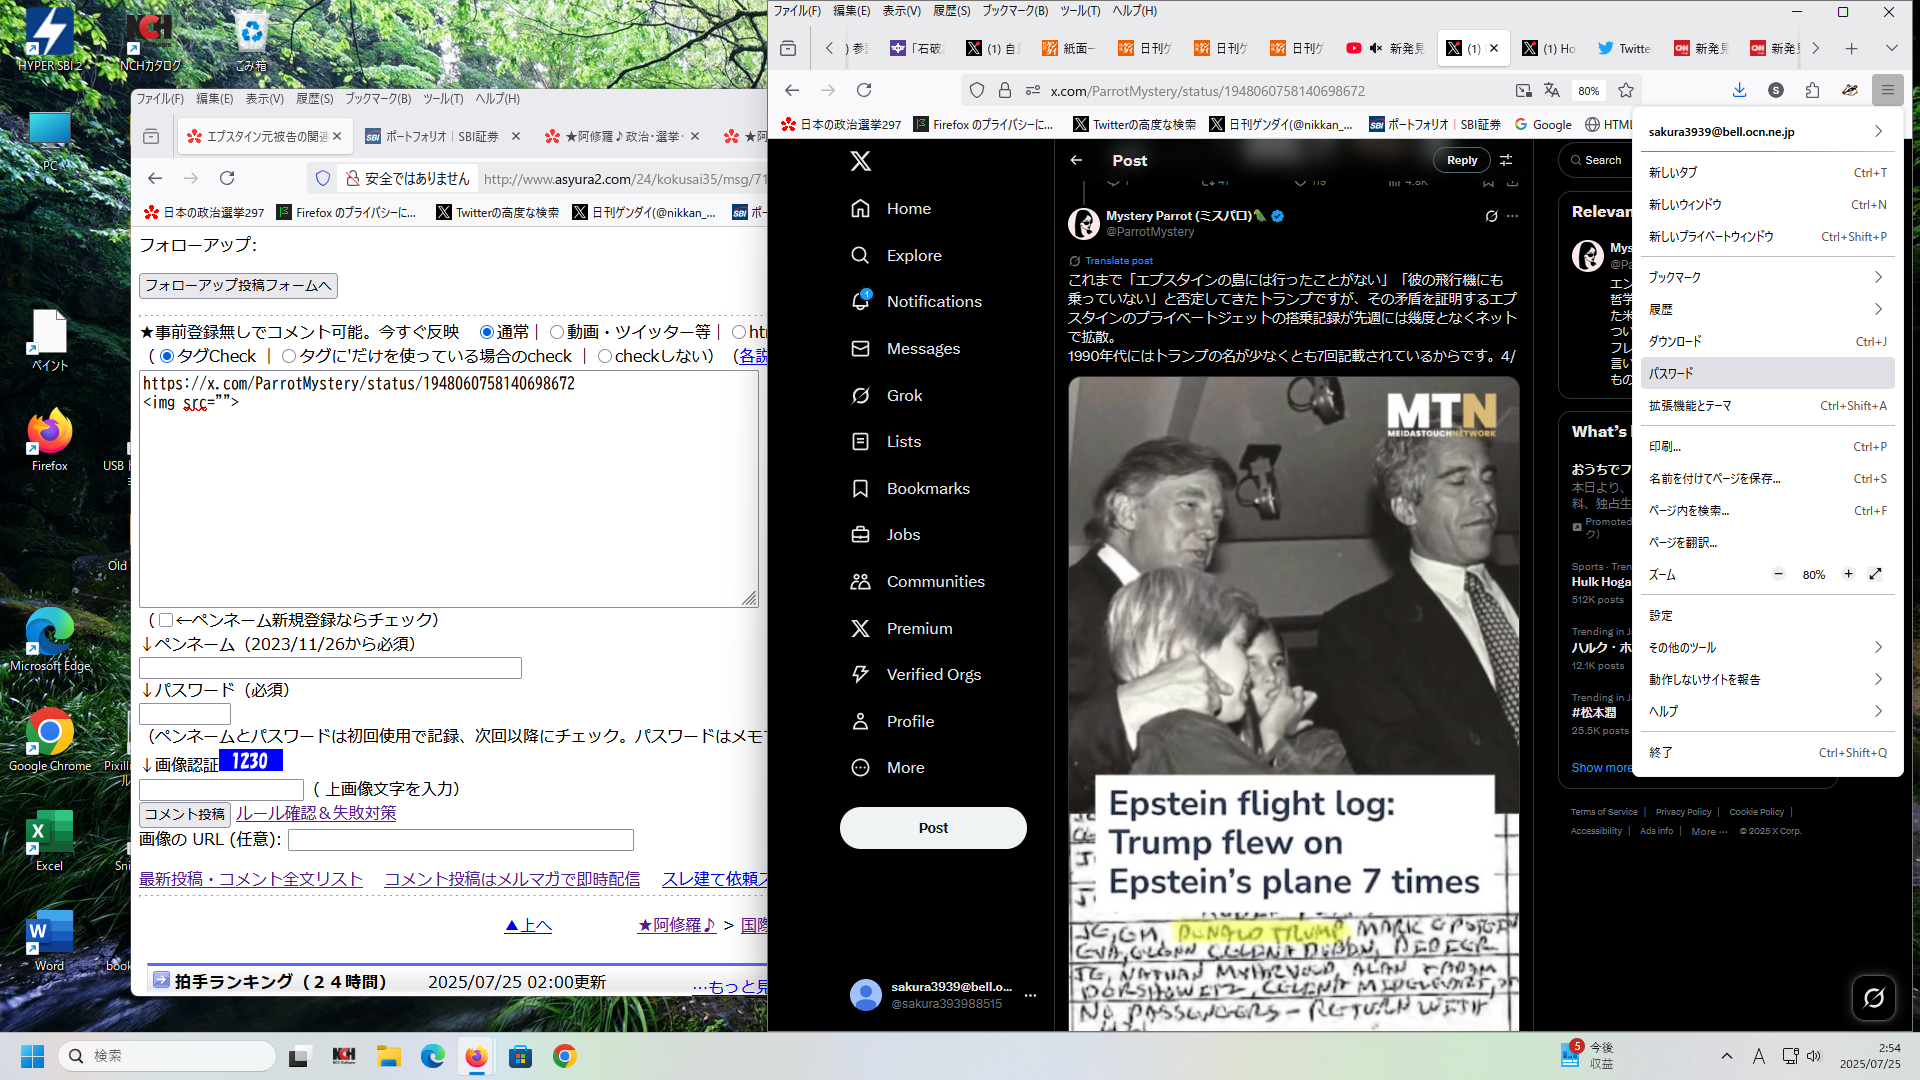Check ペンネーム新規登録 checkbox

tap(166, 620)
